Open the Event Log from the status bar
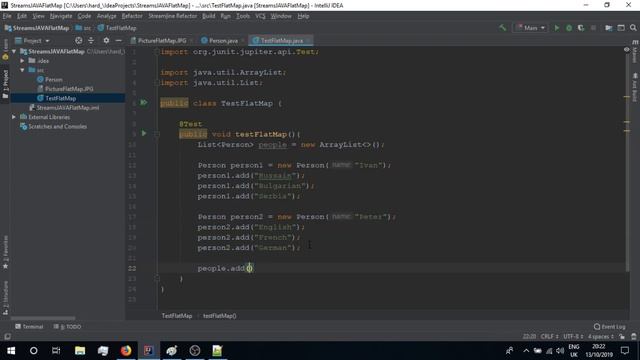The image size is (640, 360). point(609,327)
